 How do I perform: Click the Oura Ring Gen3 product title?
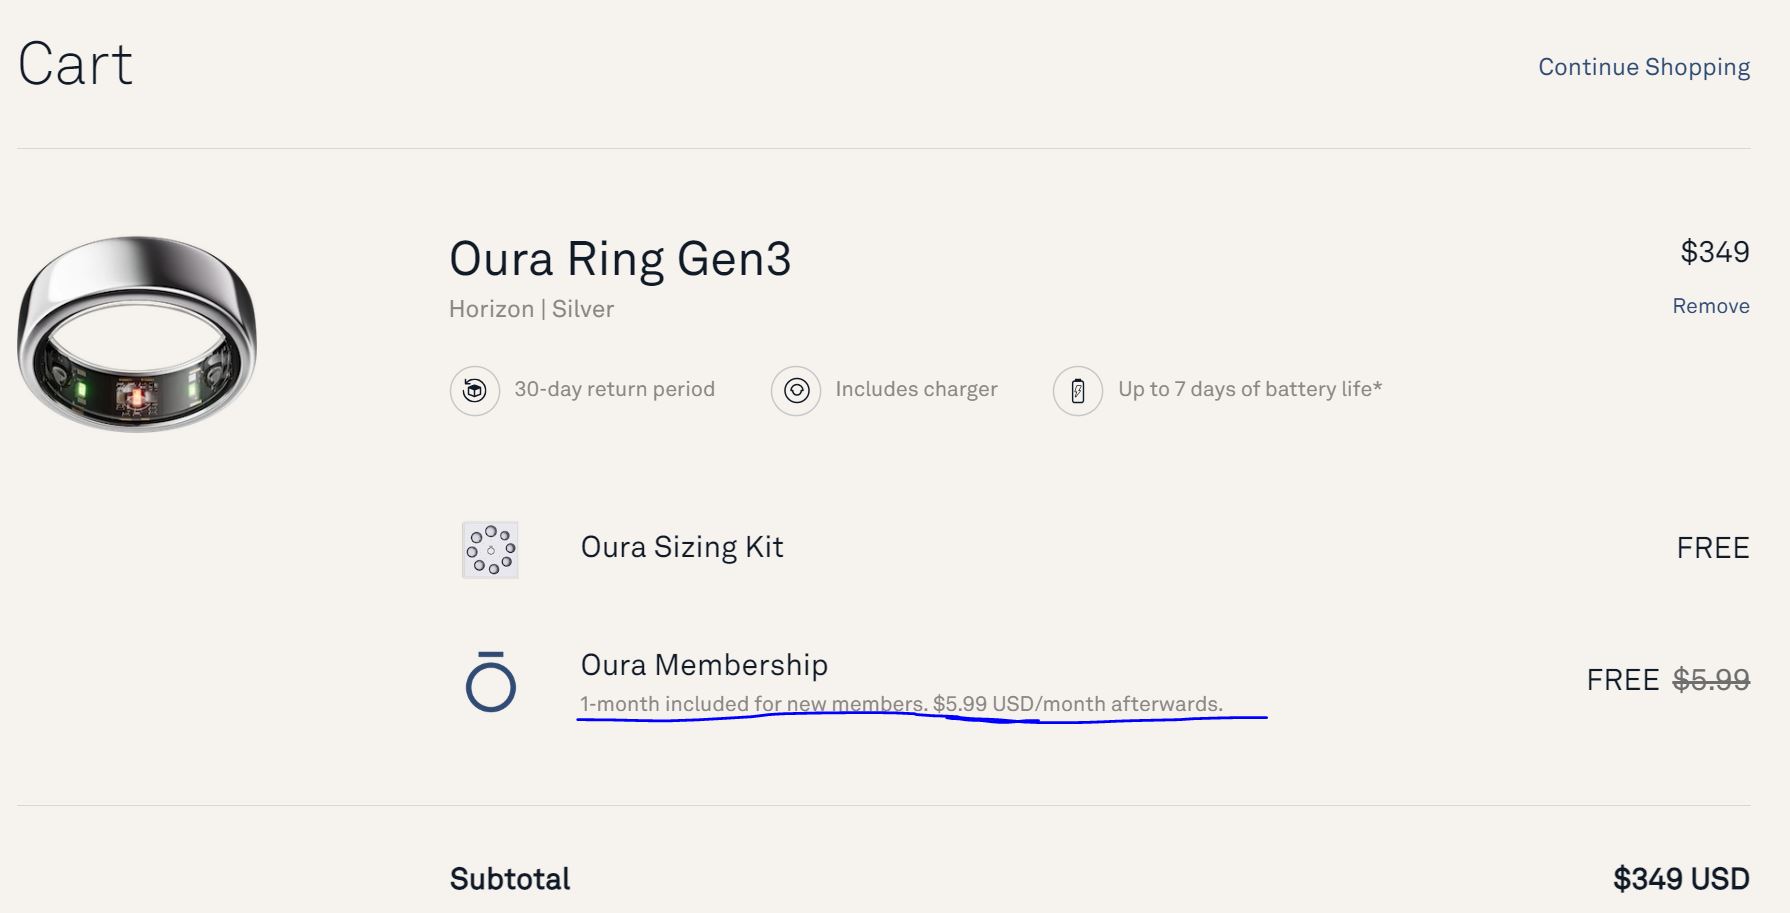click(620, 259)
